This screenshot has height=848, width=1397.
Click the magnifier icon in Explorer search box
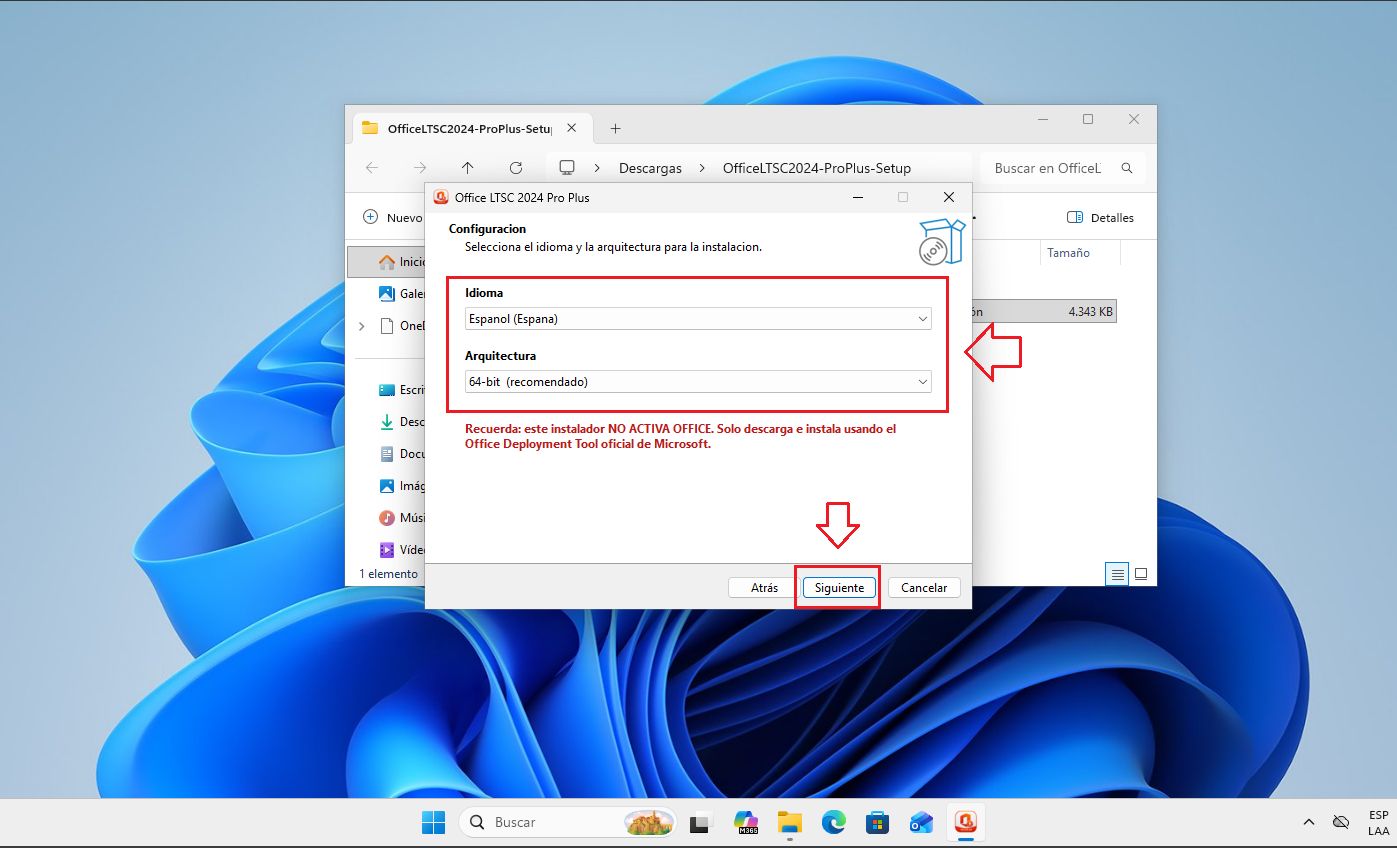(x=1127, y=168)
